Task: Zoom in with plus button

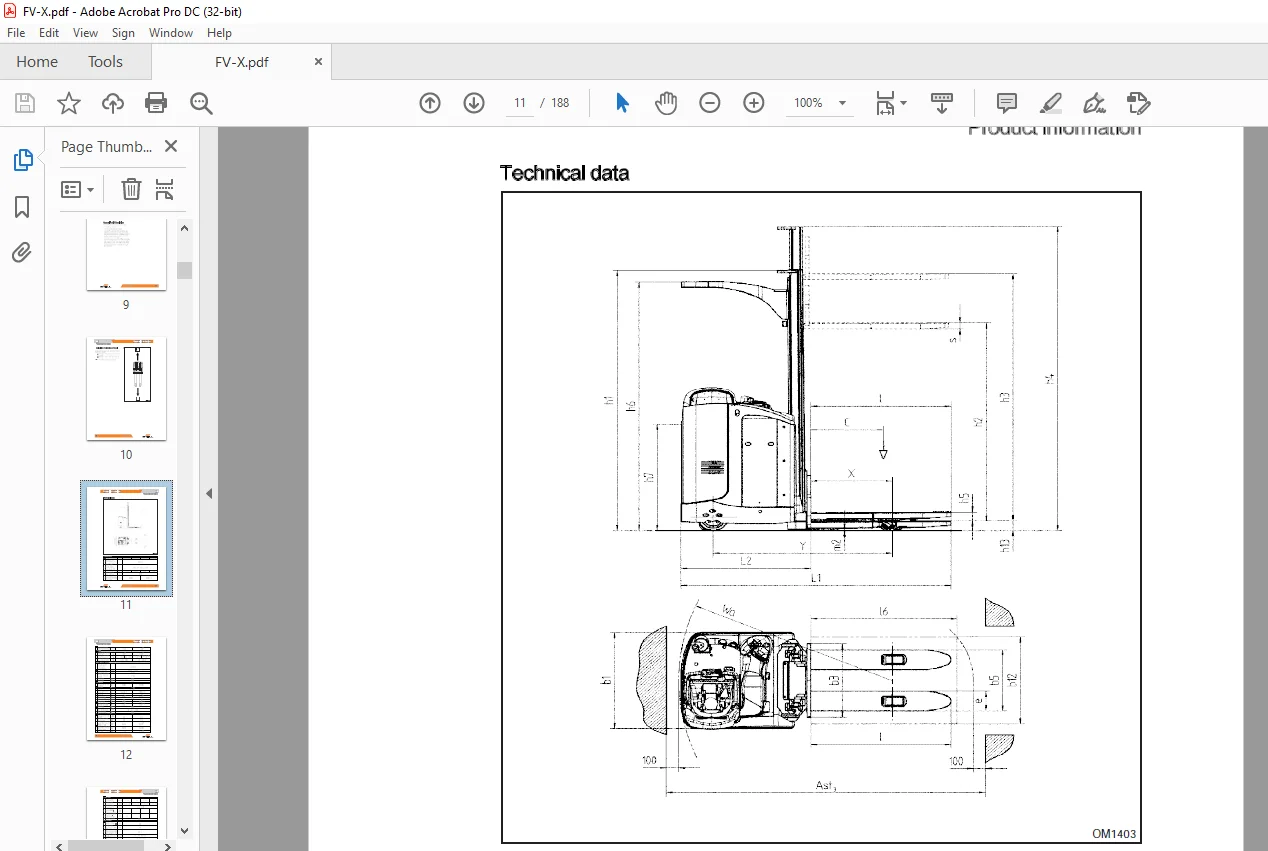Action: [754, 103]
